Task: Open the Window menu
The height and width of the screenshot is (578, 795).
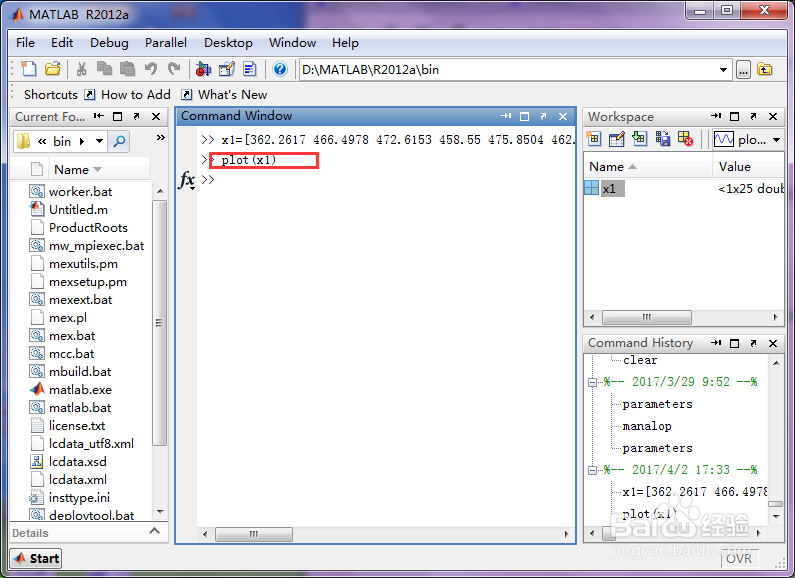Action: coord(293,43)
